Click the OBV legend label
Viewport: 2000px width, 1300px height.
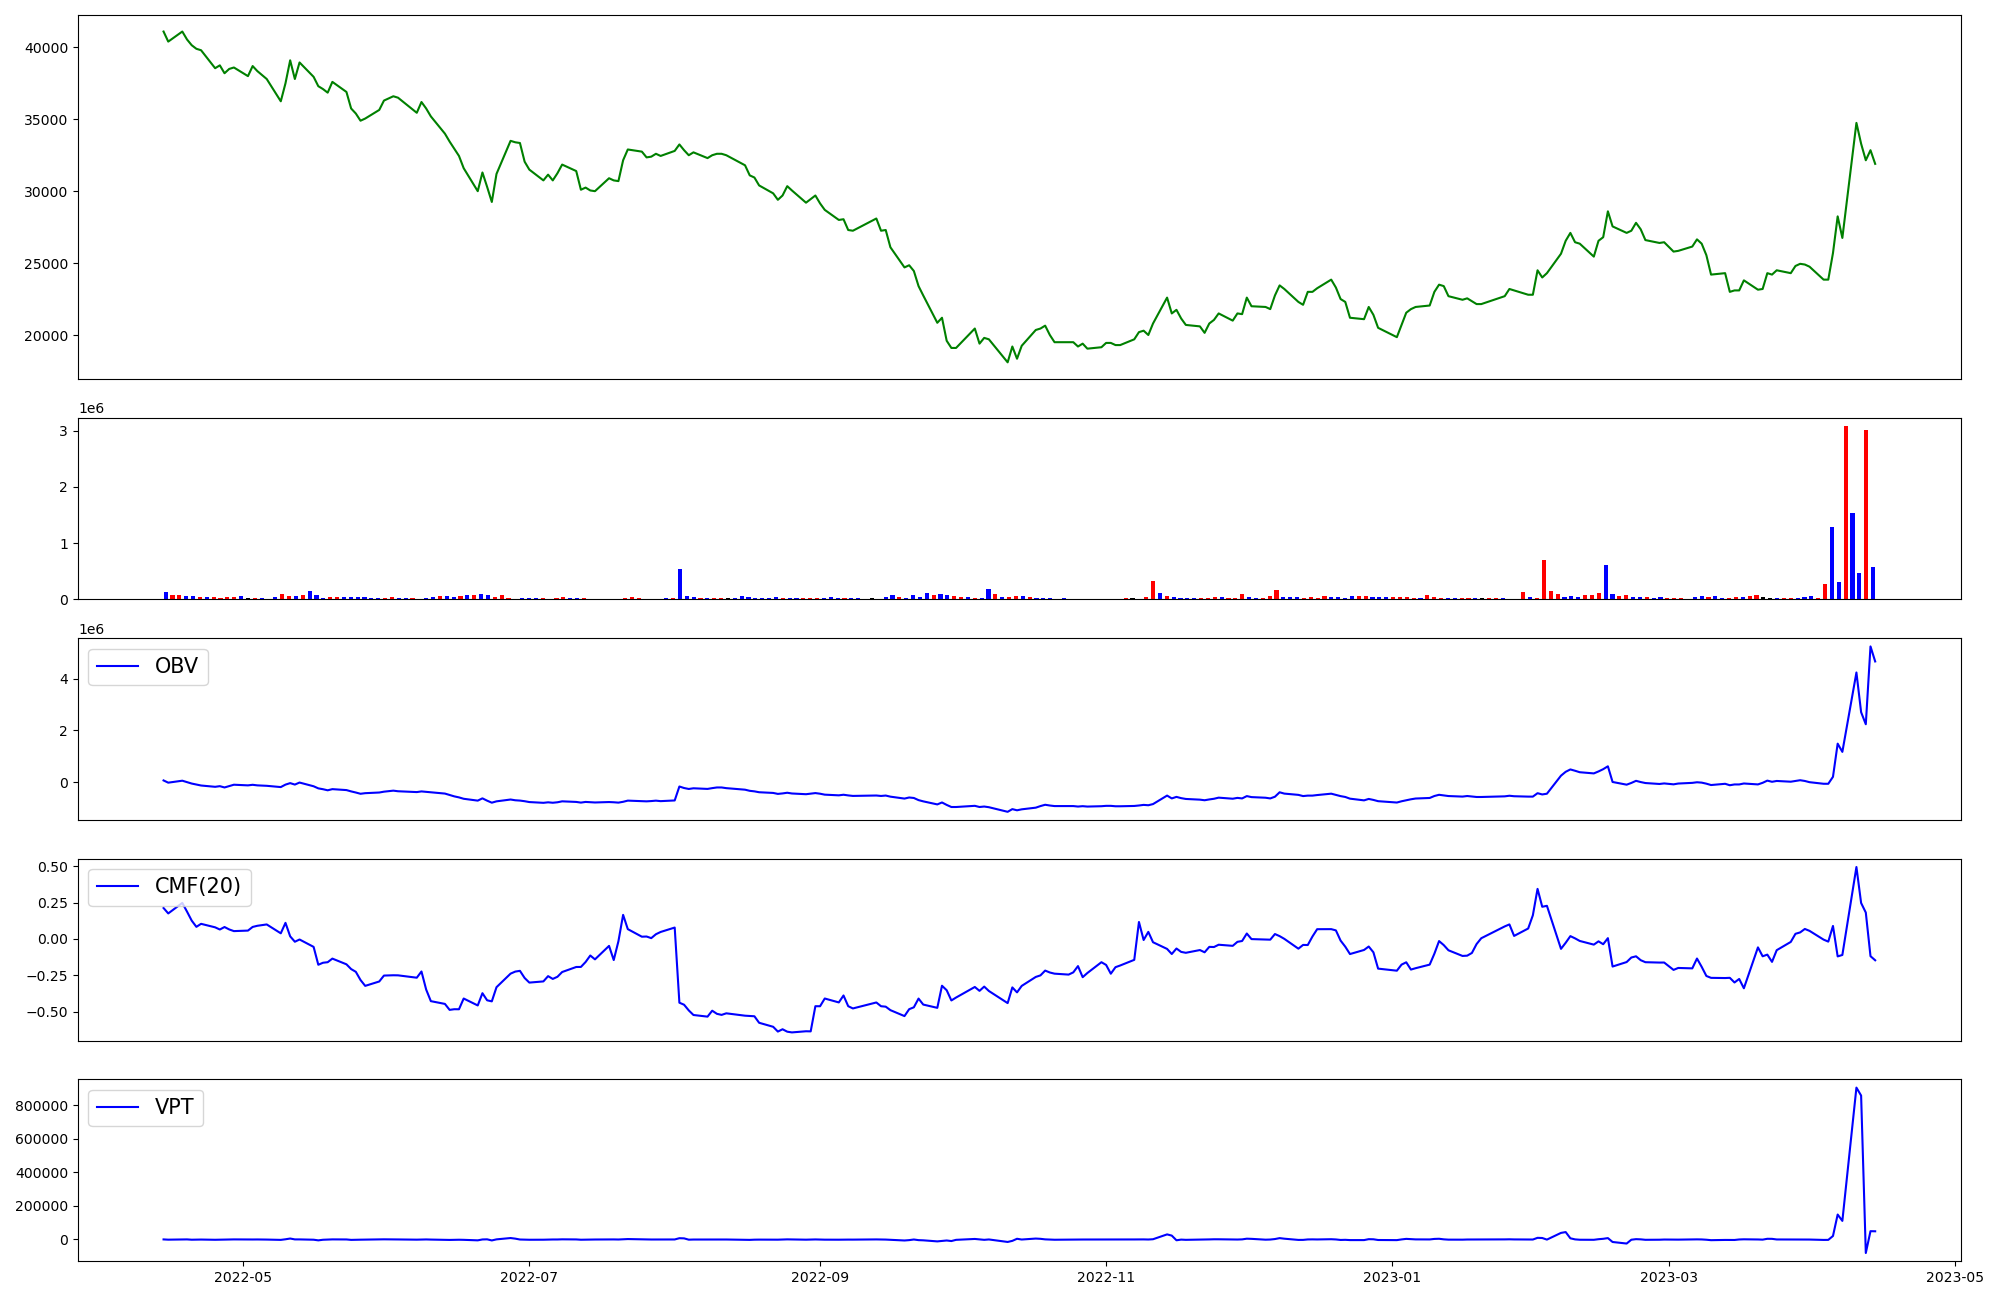tap(176, 666)
